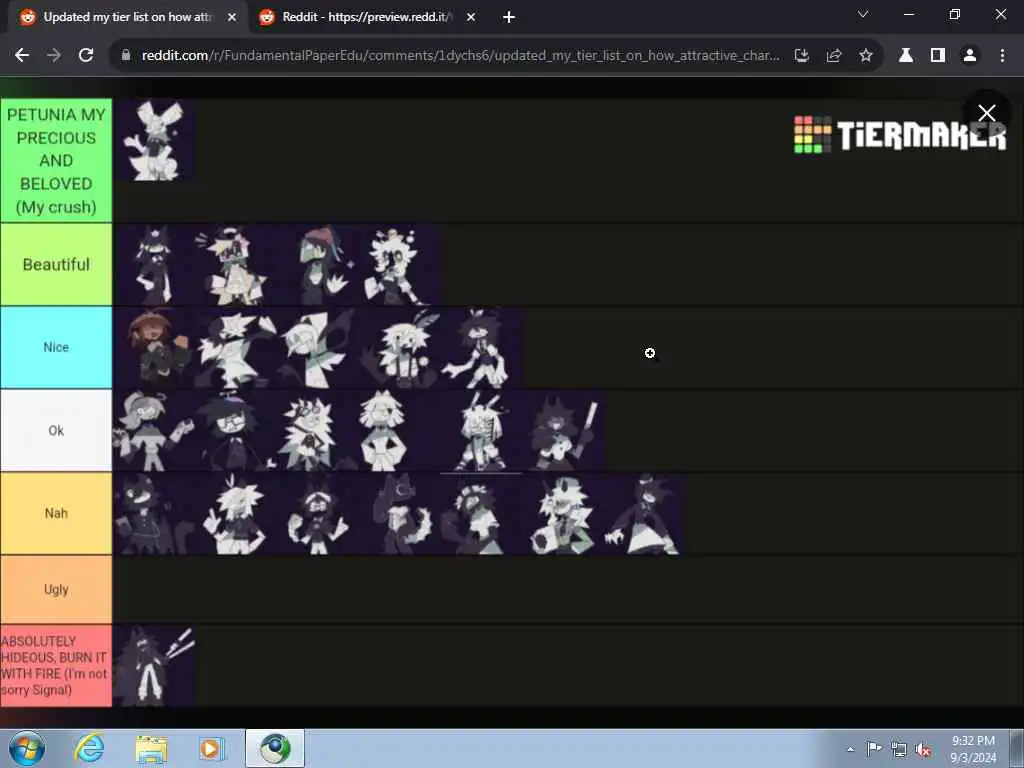The height and width of the screenshot is (768, 1024).
Task: Open the Windows Start menu
Action: pos(26,748)
